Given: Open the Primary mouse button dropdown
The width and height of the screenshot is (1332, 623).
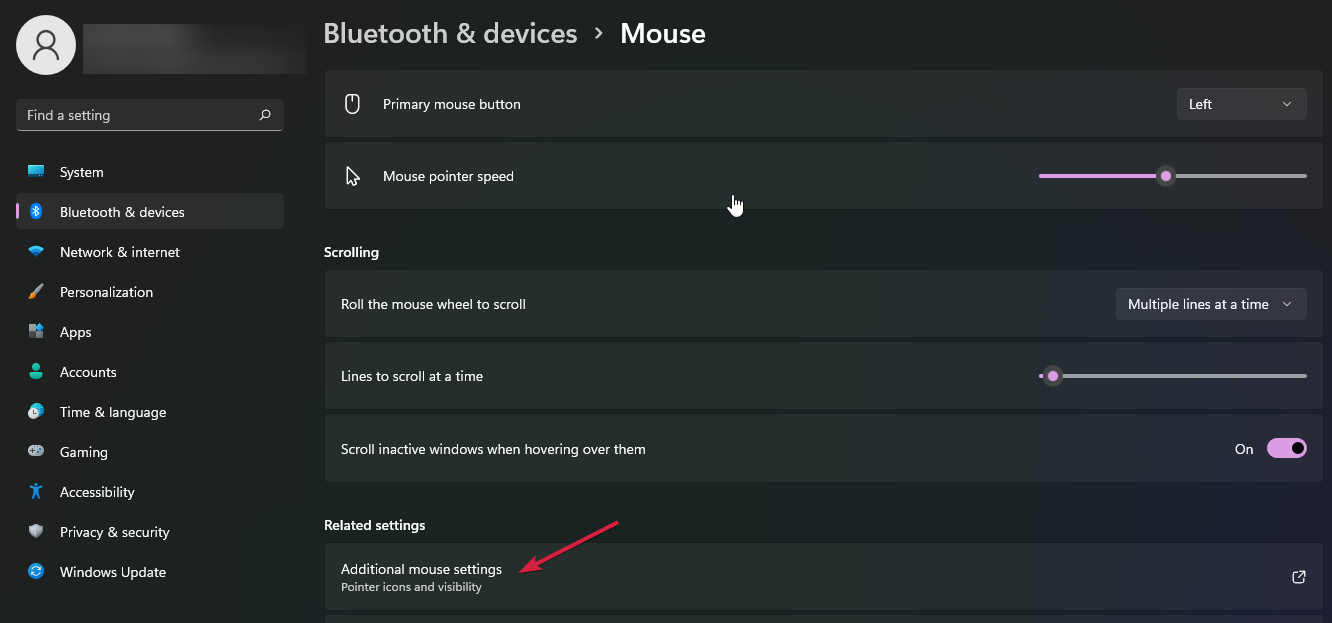Looking at the screenshot, I should pos(1241,104).
